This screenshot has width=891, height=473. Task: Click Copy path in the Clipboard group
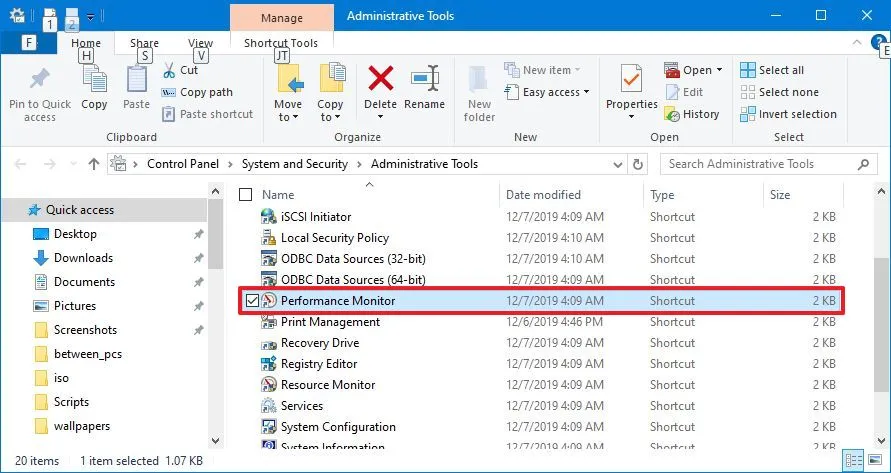206,92
